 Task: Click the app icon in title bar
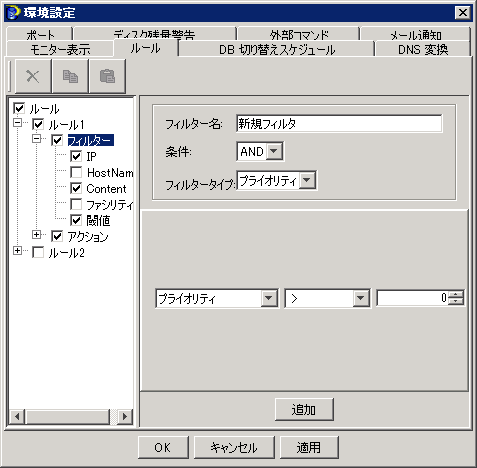point(13,13)
